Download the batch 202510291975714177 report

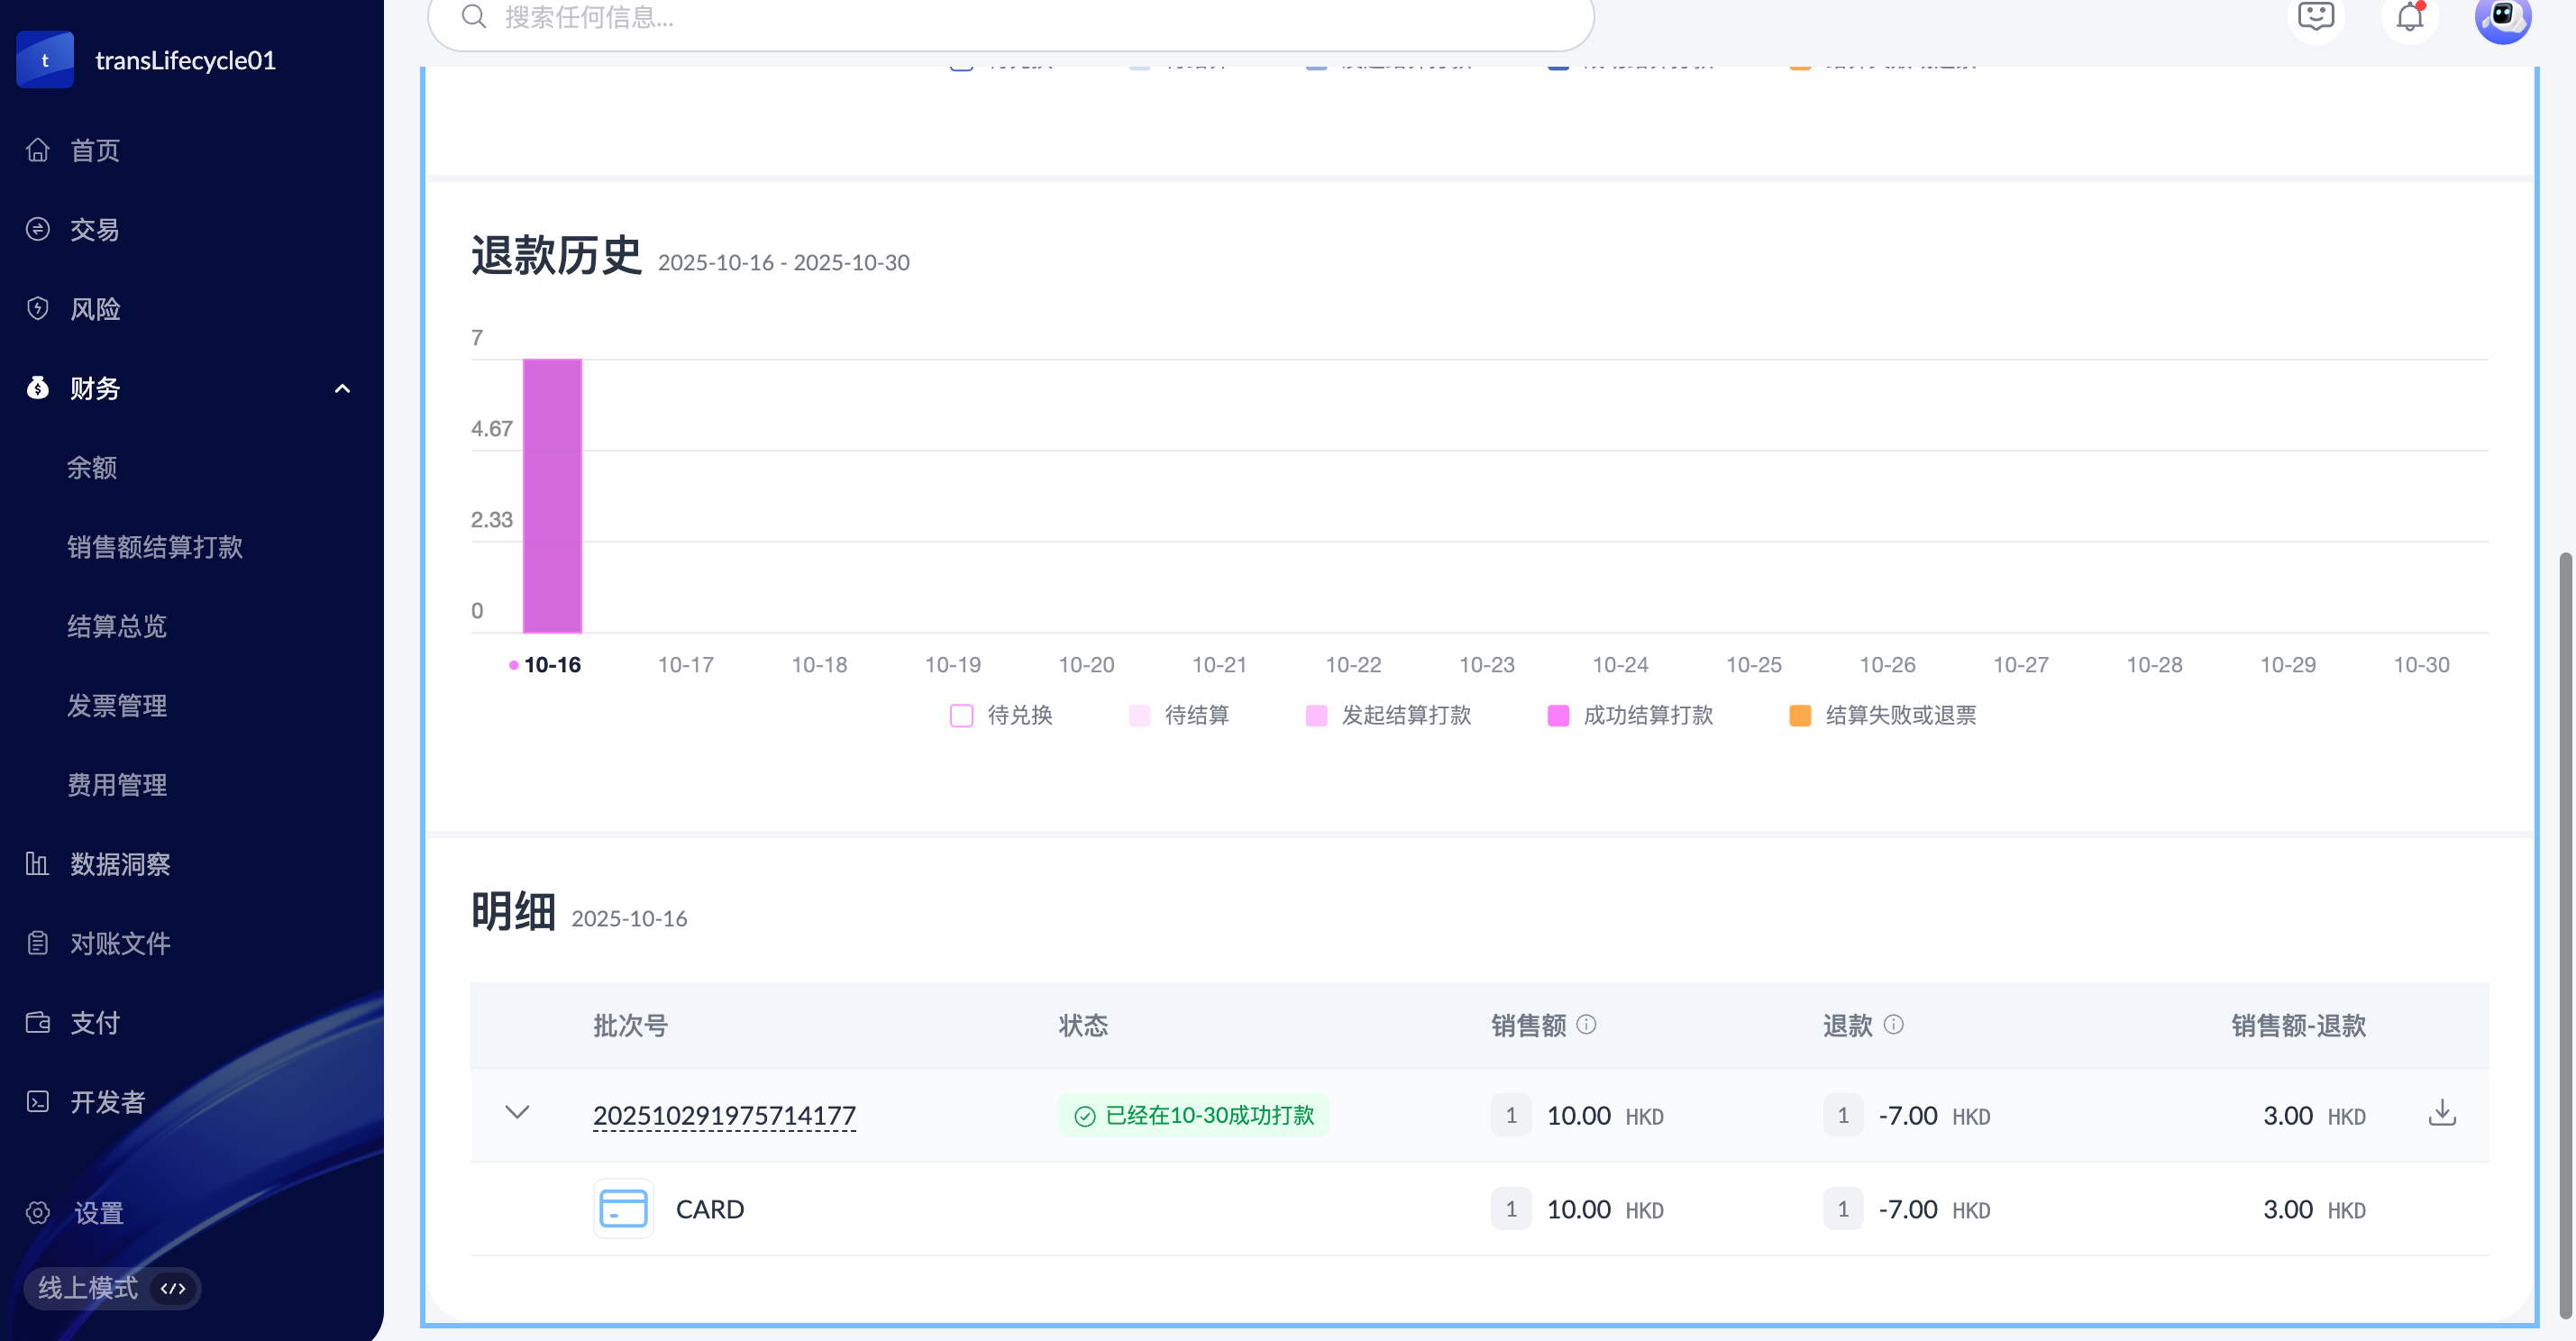click(x=2442, y=1113)
